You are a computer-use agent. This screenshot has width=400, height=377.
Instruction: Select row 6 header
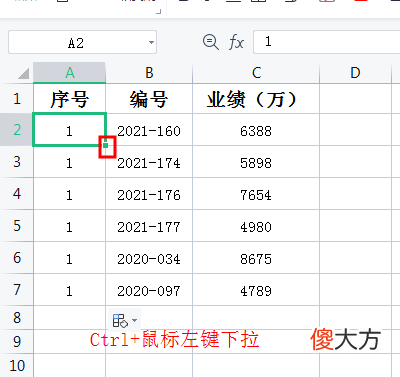[17, 258]
